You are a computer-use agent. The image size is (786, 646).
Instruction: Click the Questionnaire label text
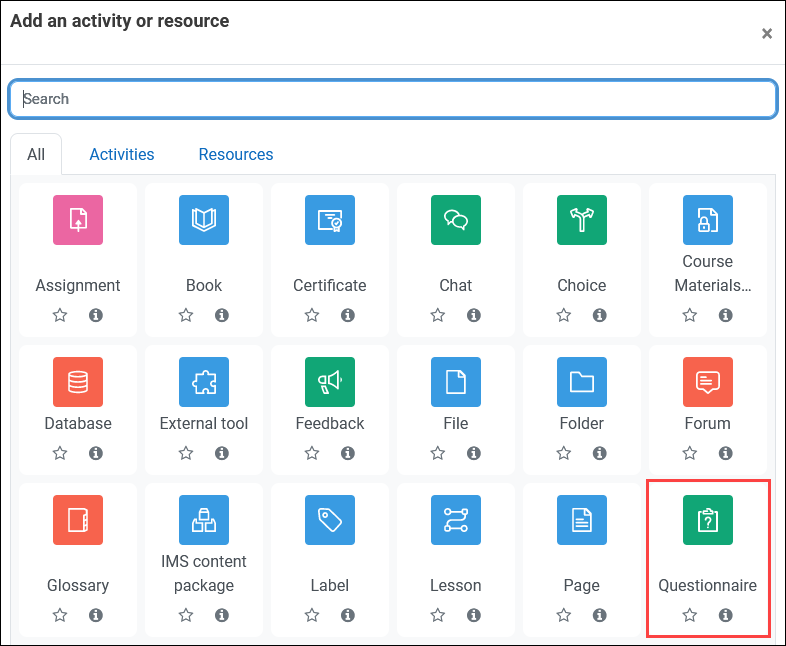coord(708,585)
